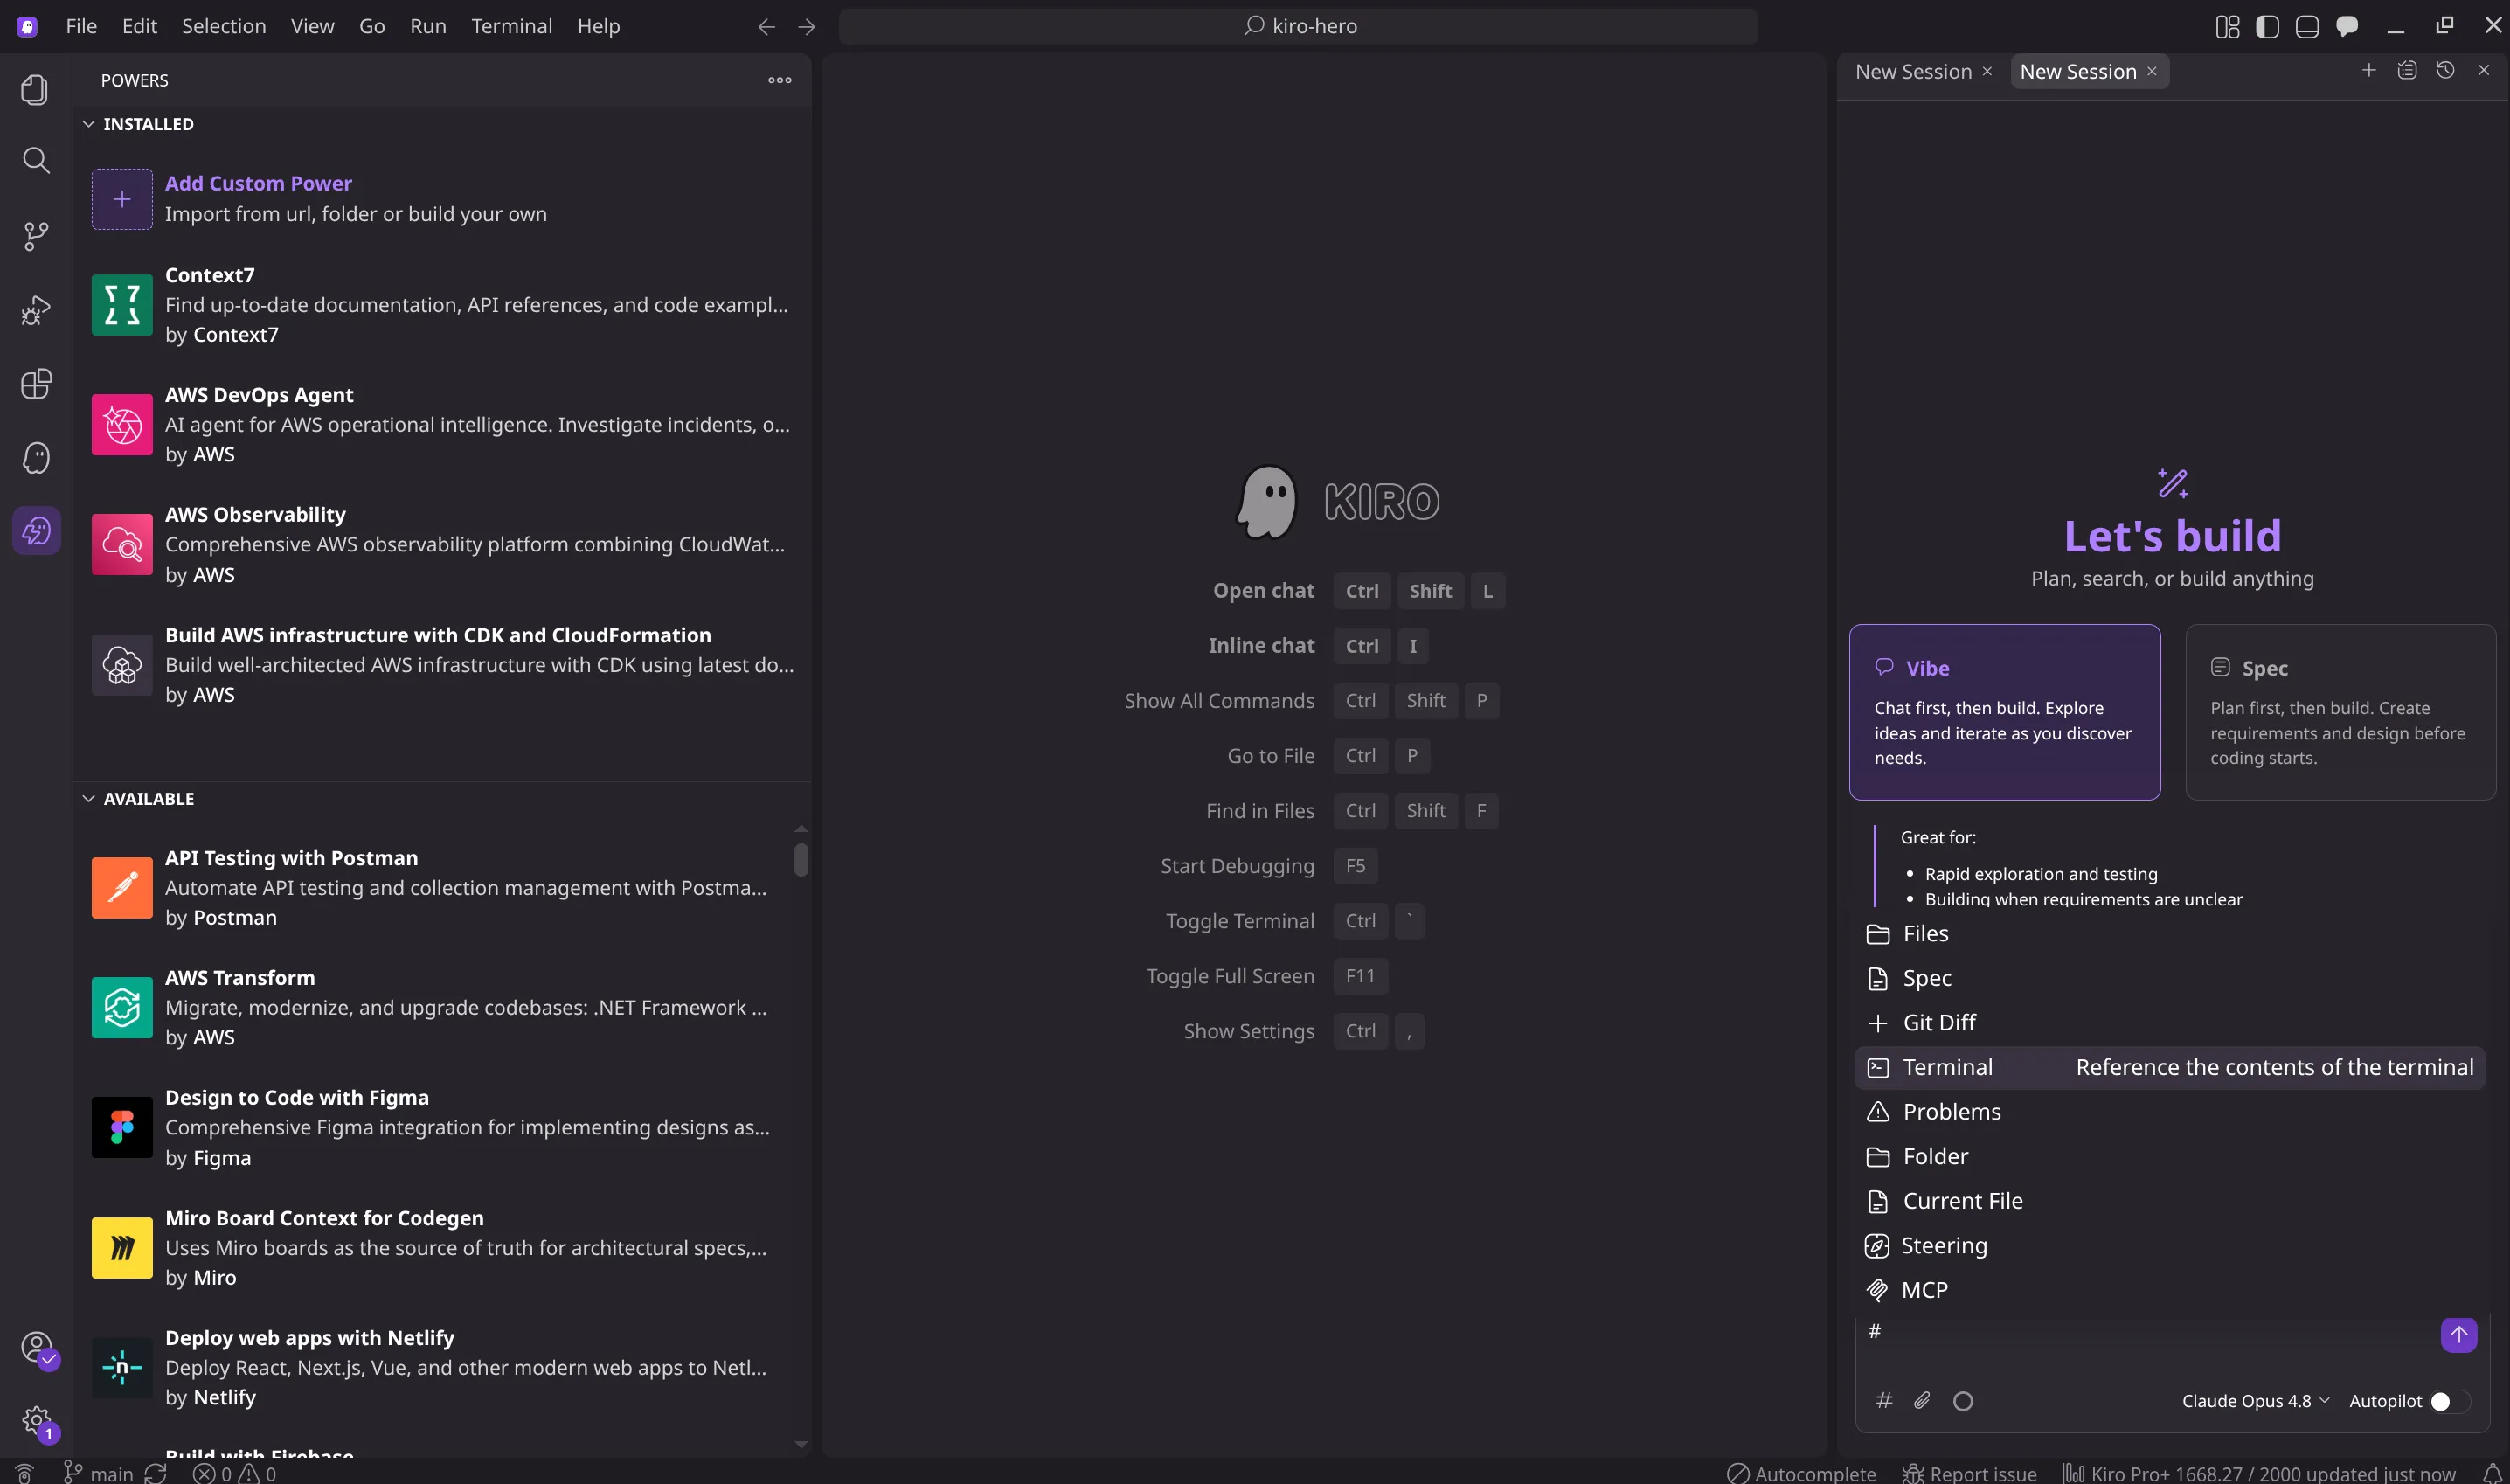This screenshot has width=2510, height=1484.
Task: Click the circle icon beside the paperclip
Action: click(x=1963, y=1401)
